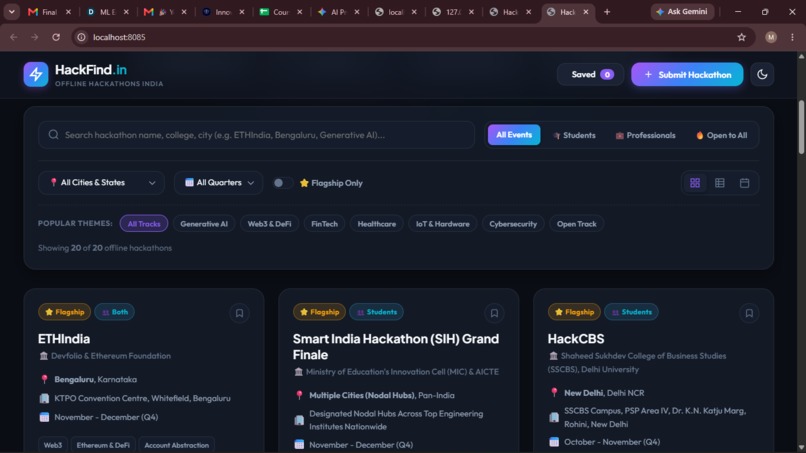Select All Events audience filter
Screen dimensions: 806x453
514,135
